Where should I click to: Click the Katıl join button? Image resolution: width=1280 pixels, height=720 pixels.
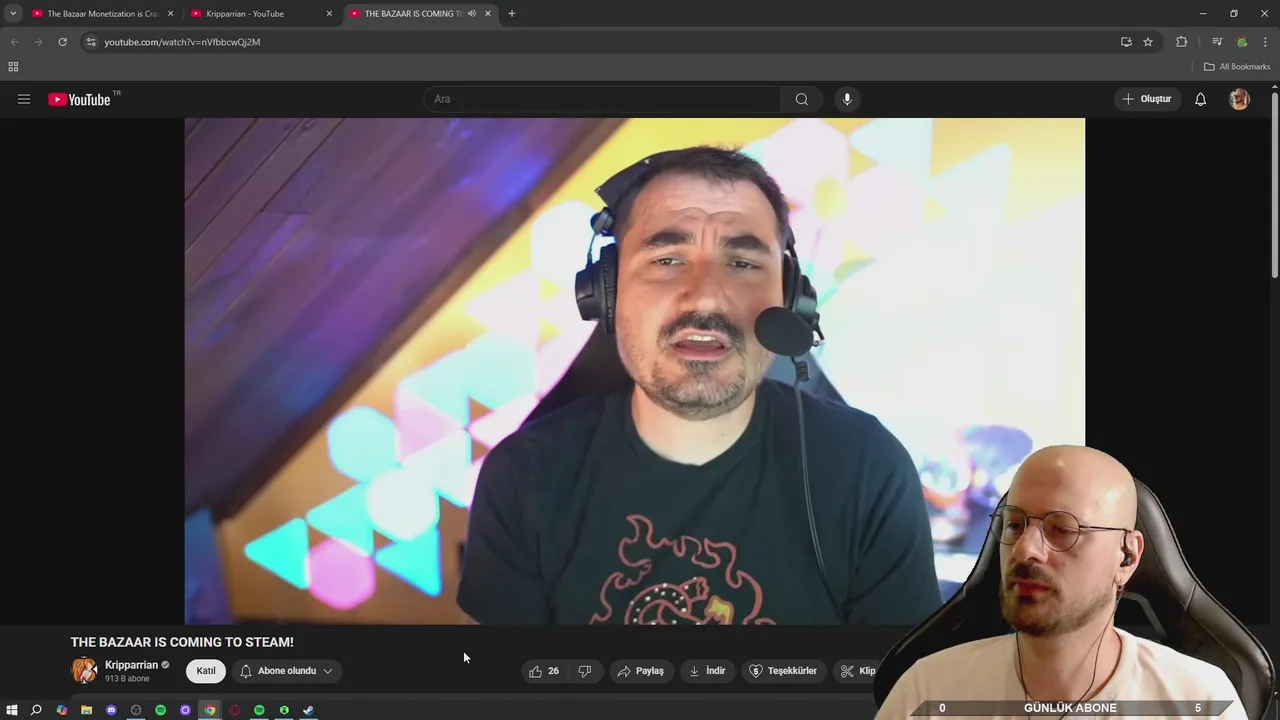[206, 671]
